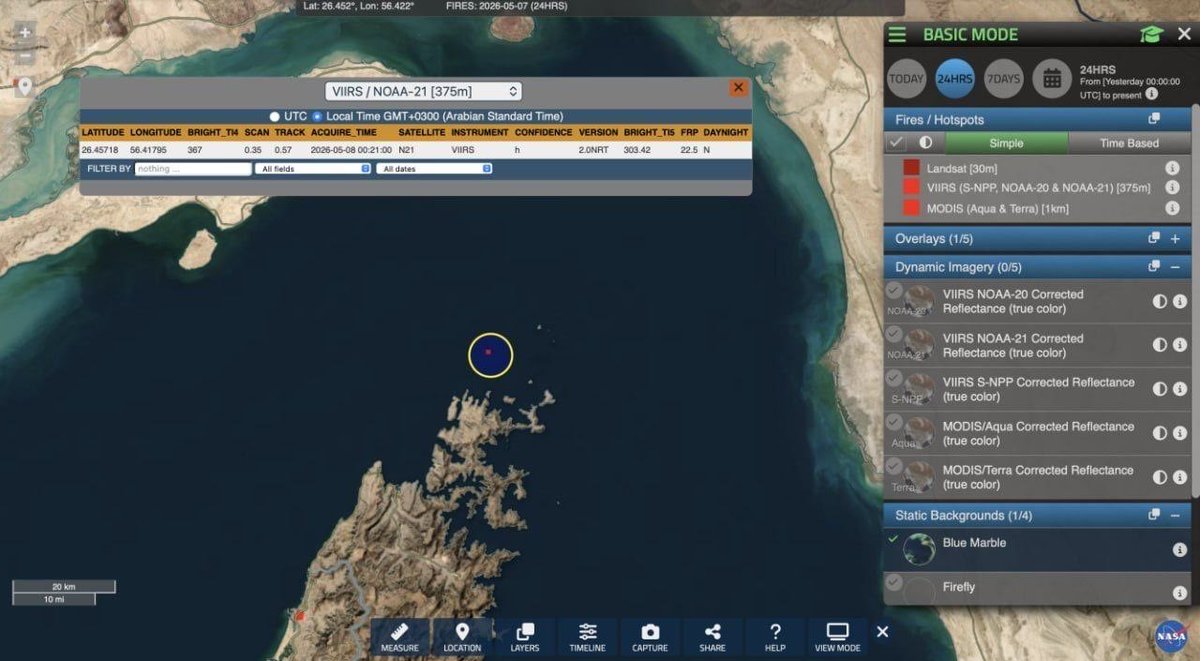Click the MODIS [1km] red swatch

pos(911,208)
